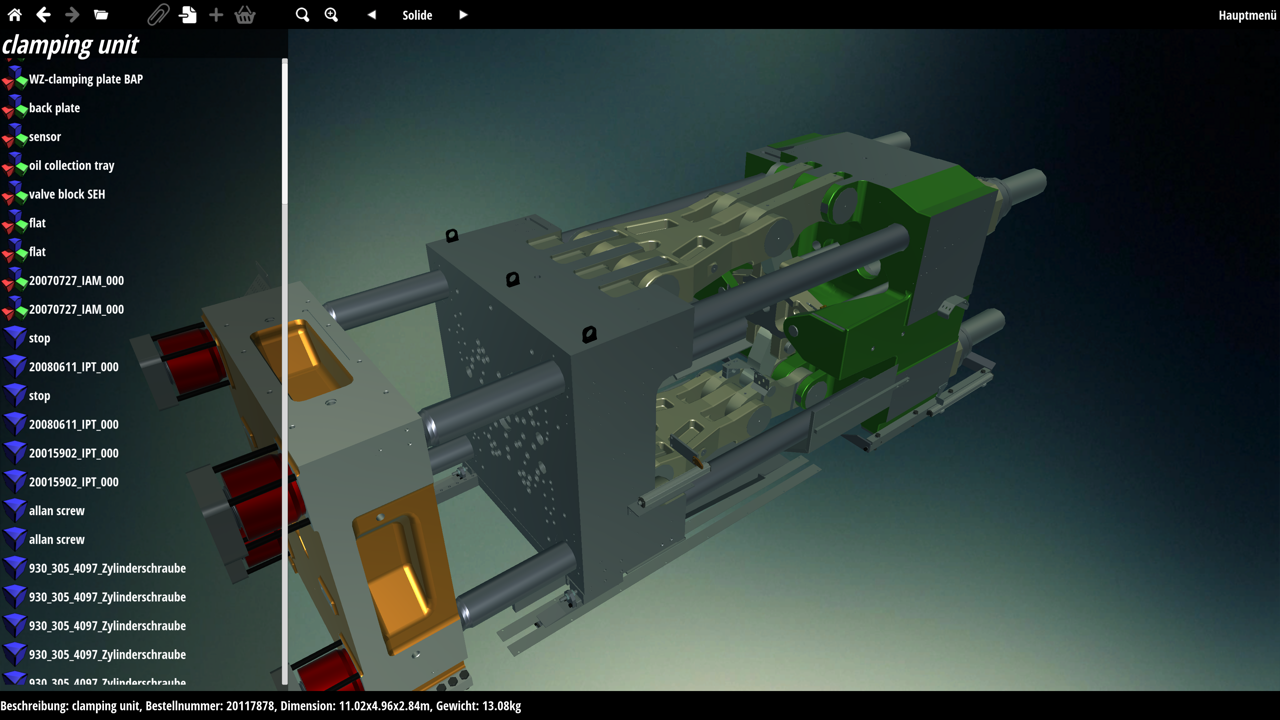Select the sensor assembly row
The image size is (1280, 720).
click(142, 137)
